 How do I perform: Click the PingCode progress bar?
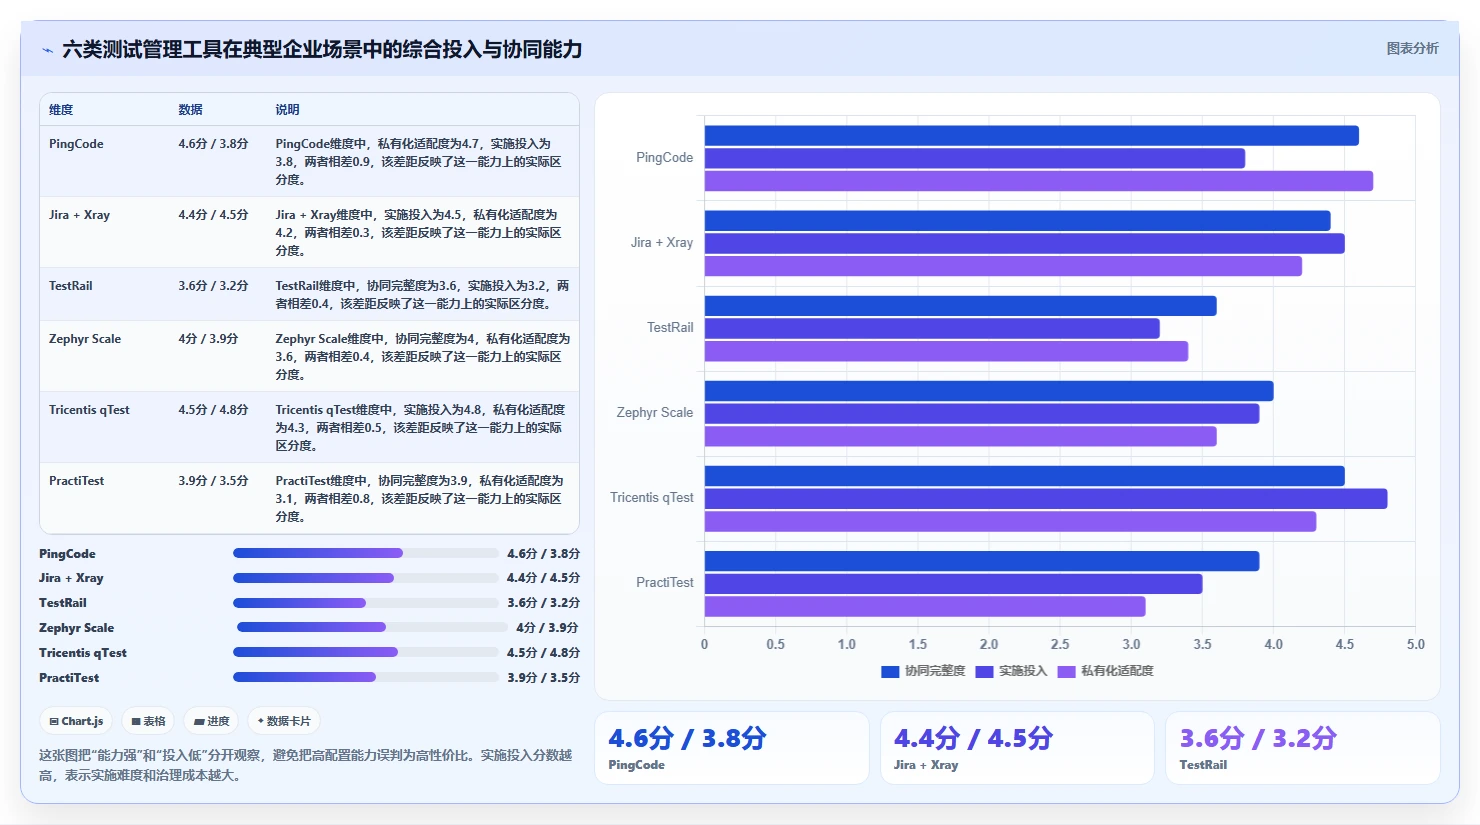click(365, 553)
